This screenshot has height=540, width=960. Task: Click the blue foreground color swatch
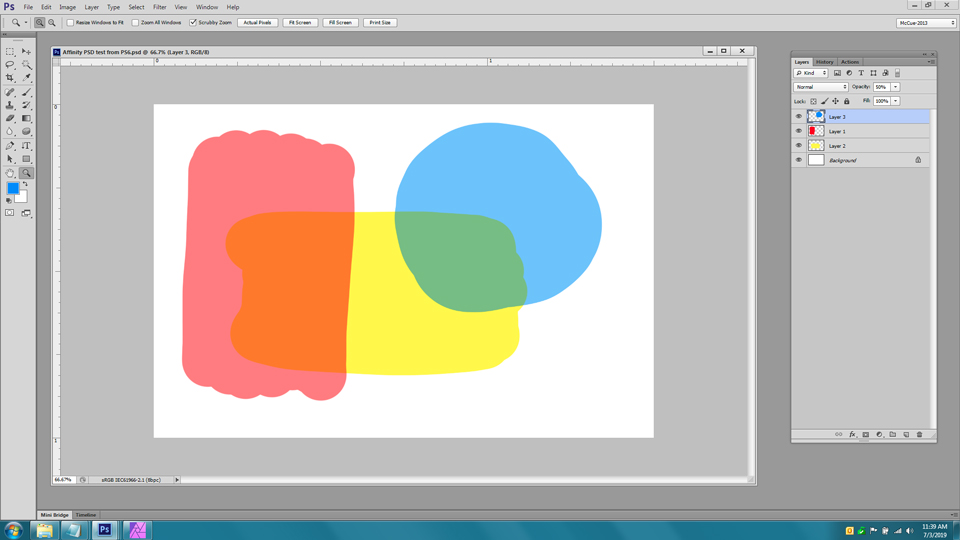click(x=13, y=189)
